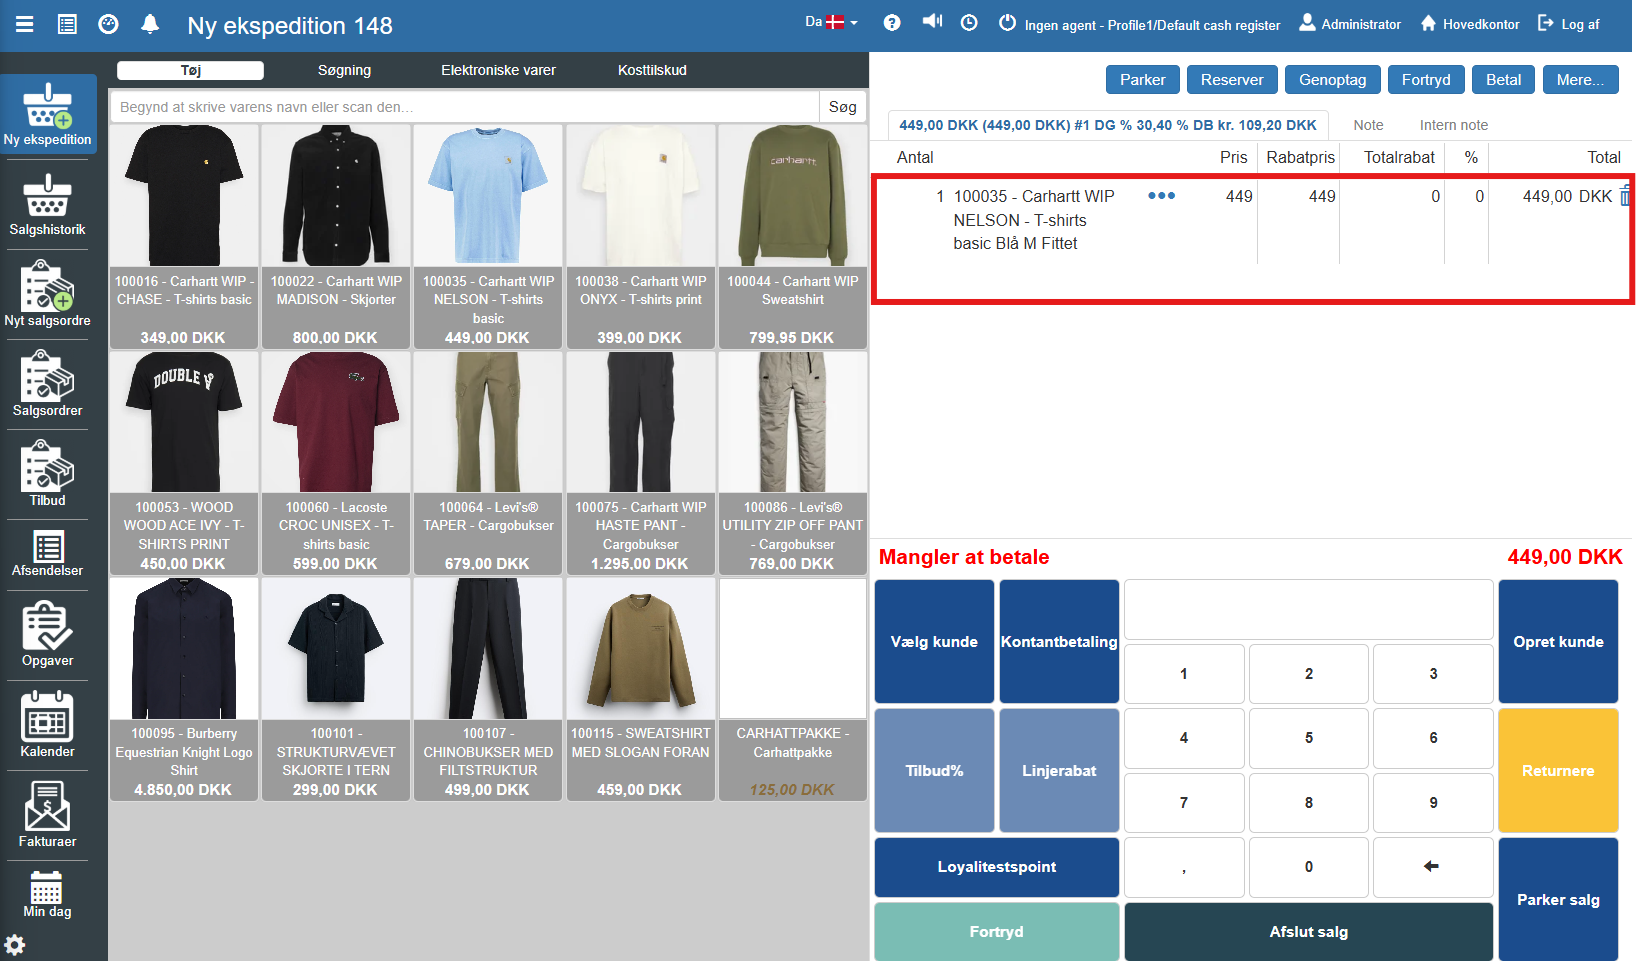Click the Betal button

pyautogui.click(x=1503, y=80)
